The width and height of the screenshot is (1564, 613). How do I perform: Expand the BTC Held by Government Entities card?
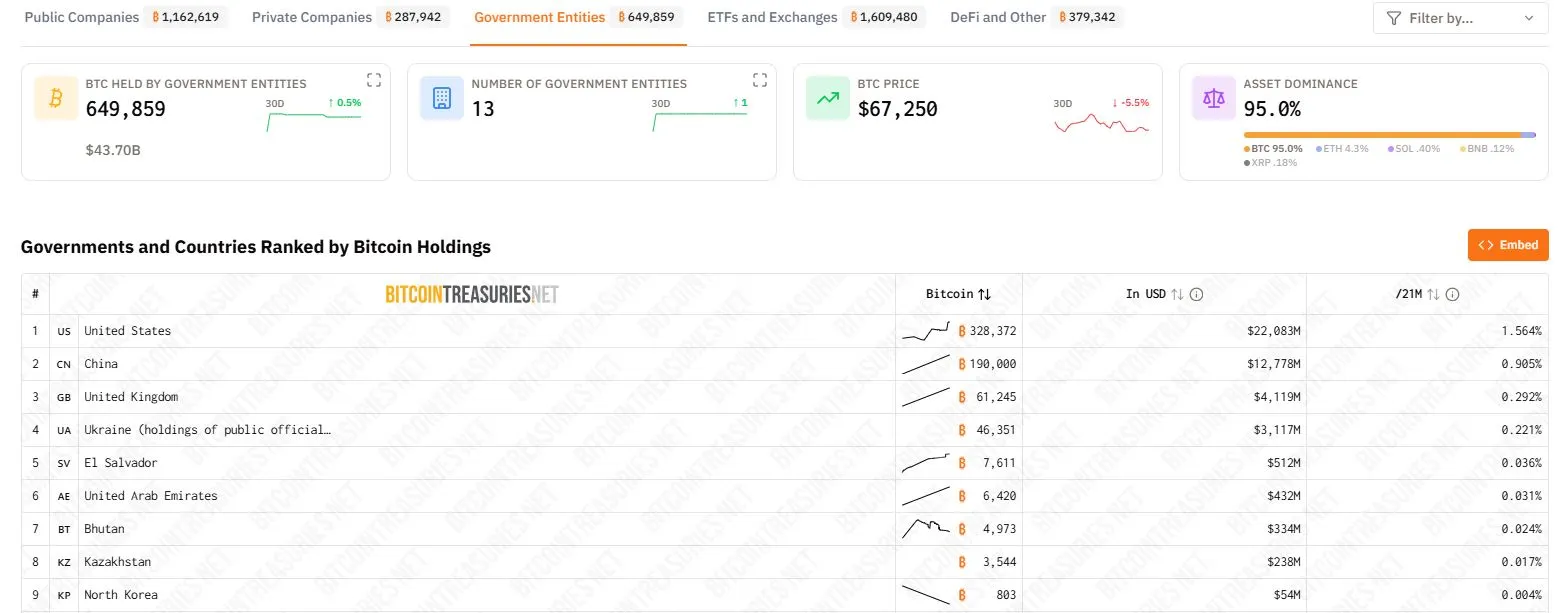point(374,80)
